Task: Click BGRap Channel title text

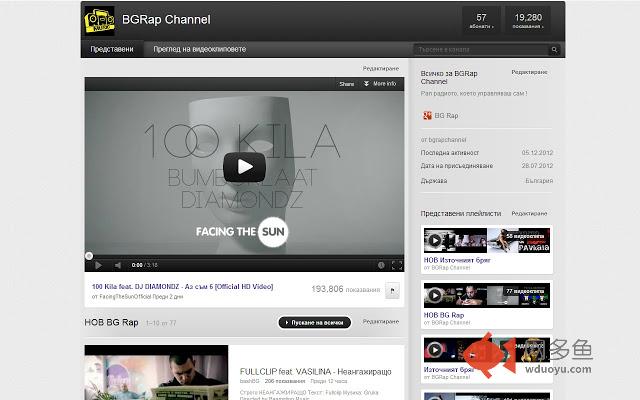Action: (x=166, y=20)
